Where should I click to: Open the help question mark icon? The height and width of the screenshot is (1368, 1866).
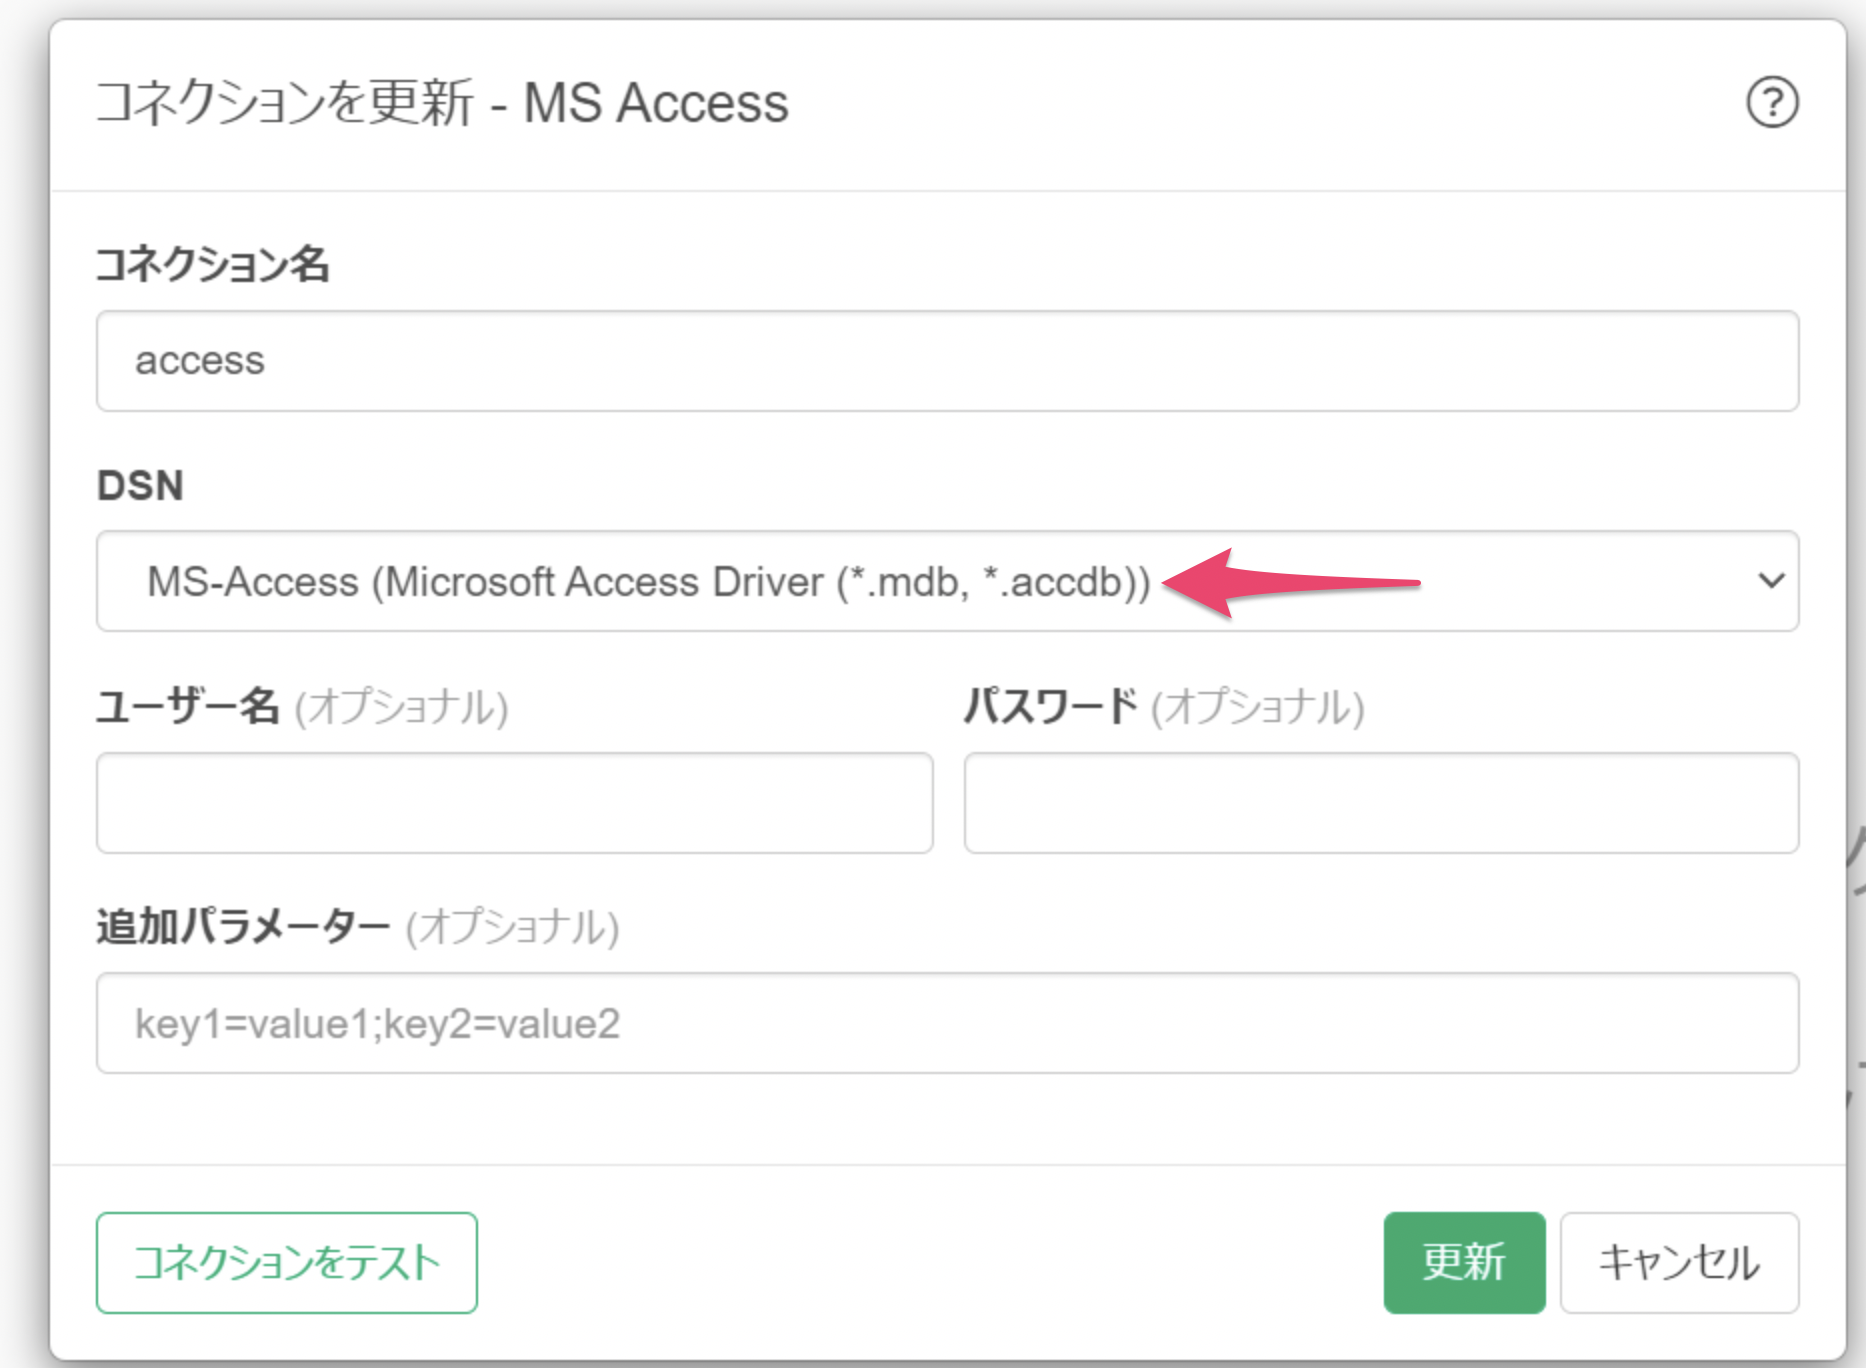[1772, 102]
